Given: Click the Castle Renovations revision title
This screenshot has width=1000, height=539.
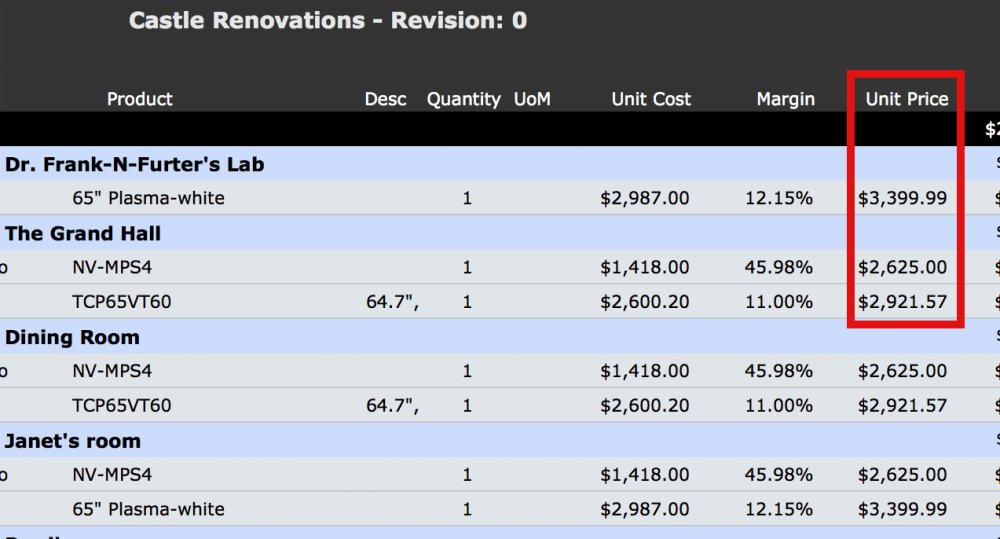Looking at the screenshot, I should 328,20.
